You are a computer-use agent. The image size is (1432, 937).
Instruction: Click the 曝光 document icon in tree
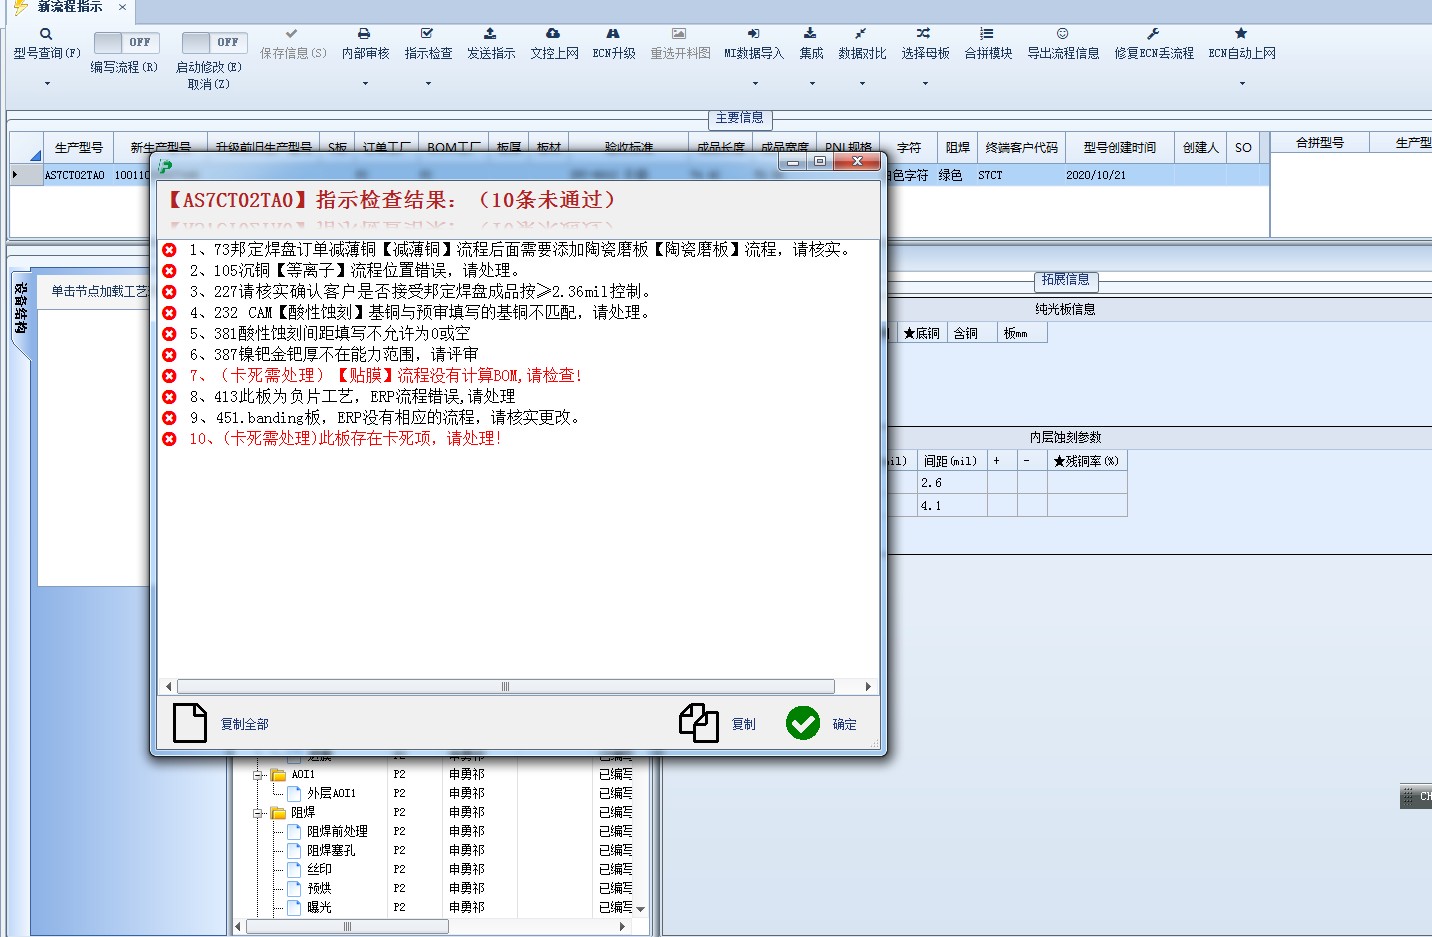point(295,907)
